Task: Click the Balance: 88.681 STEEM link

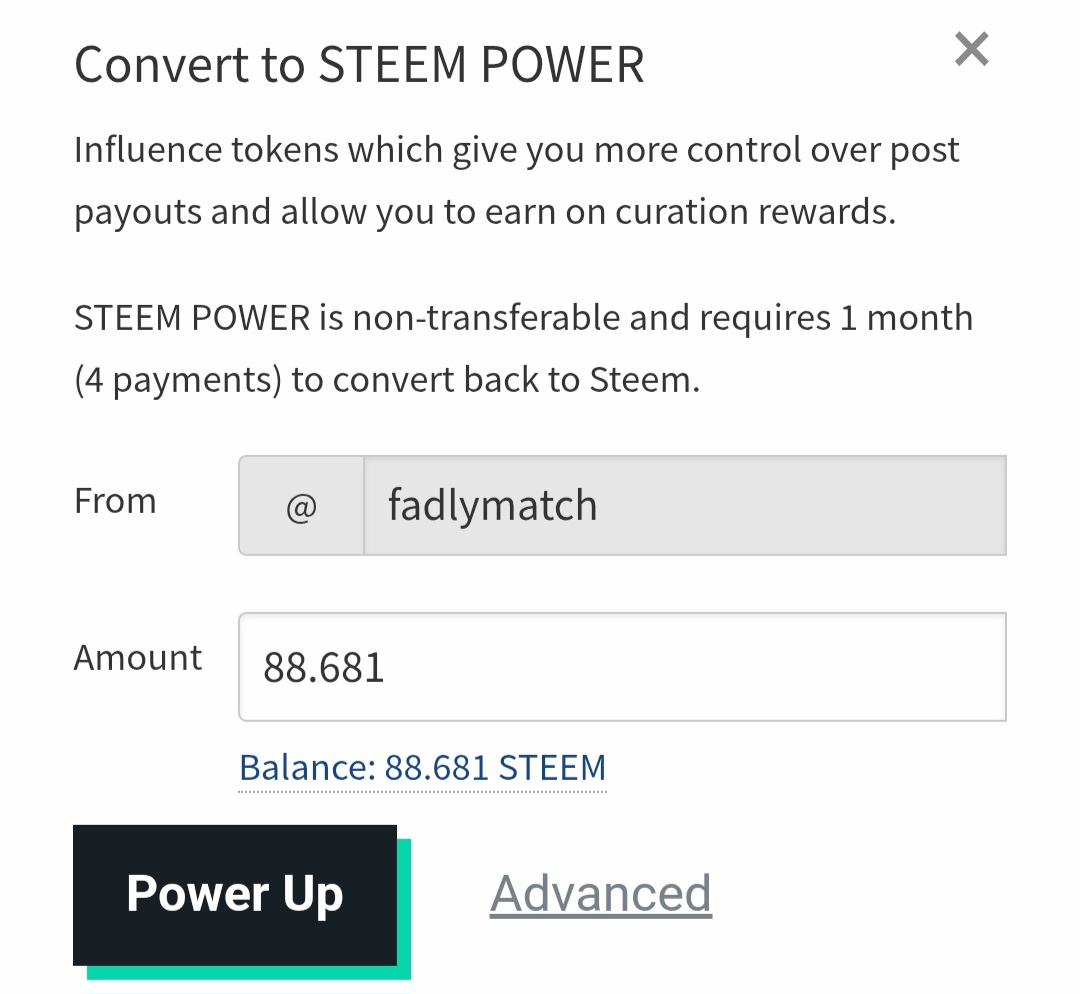Action: [422, 768]
